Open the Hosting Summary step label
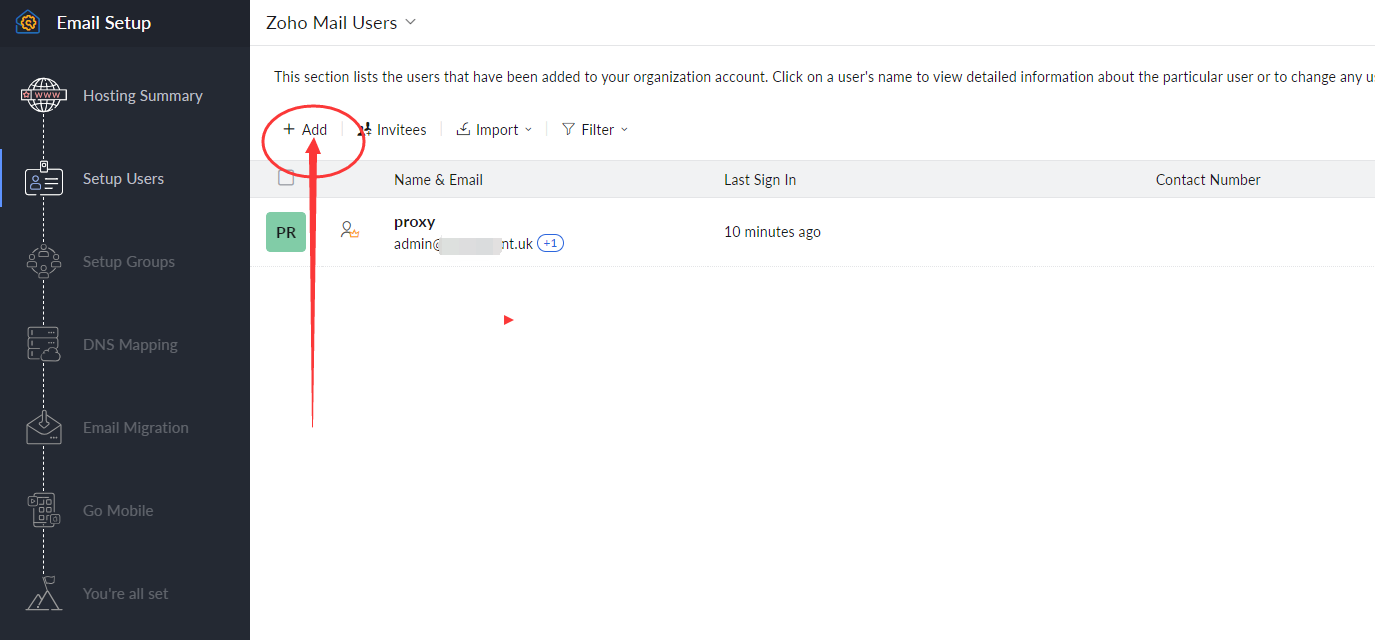 pos(143,96)
